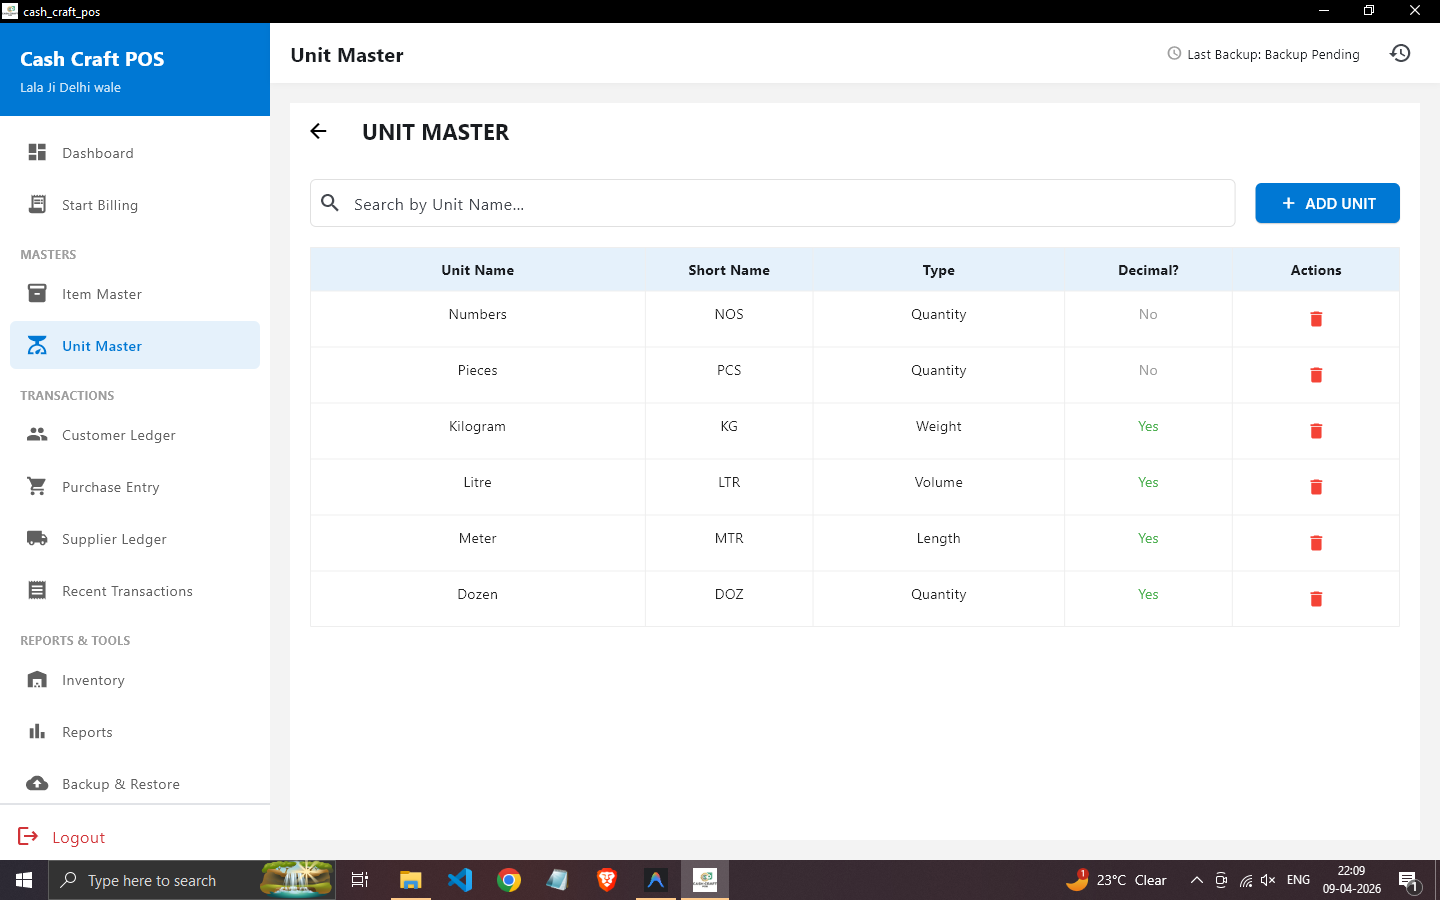Open Supplier Ledger

(x=135, y=539)
